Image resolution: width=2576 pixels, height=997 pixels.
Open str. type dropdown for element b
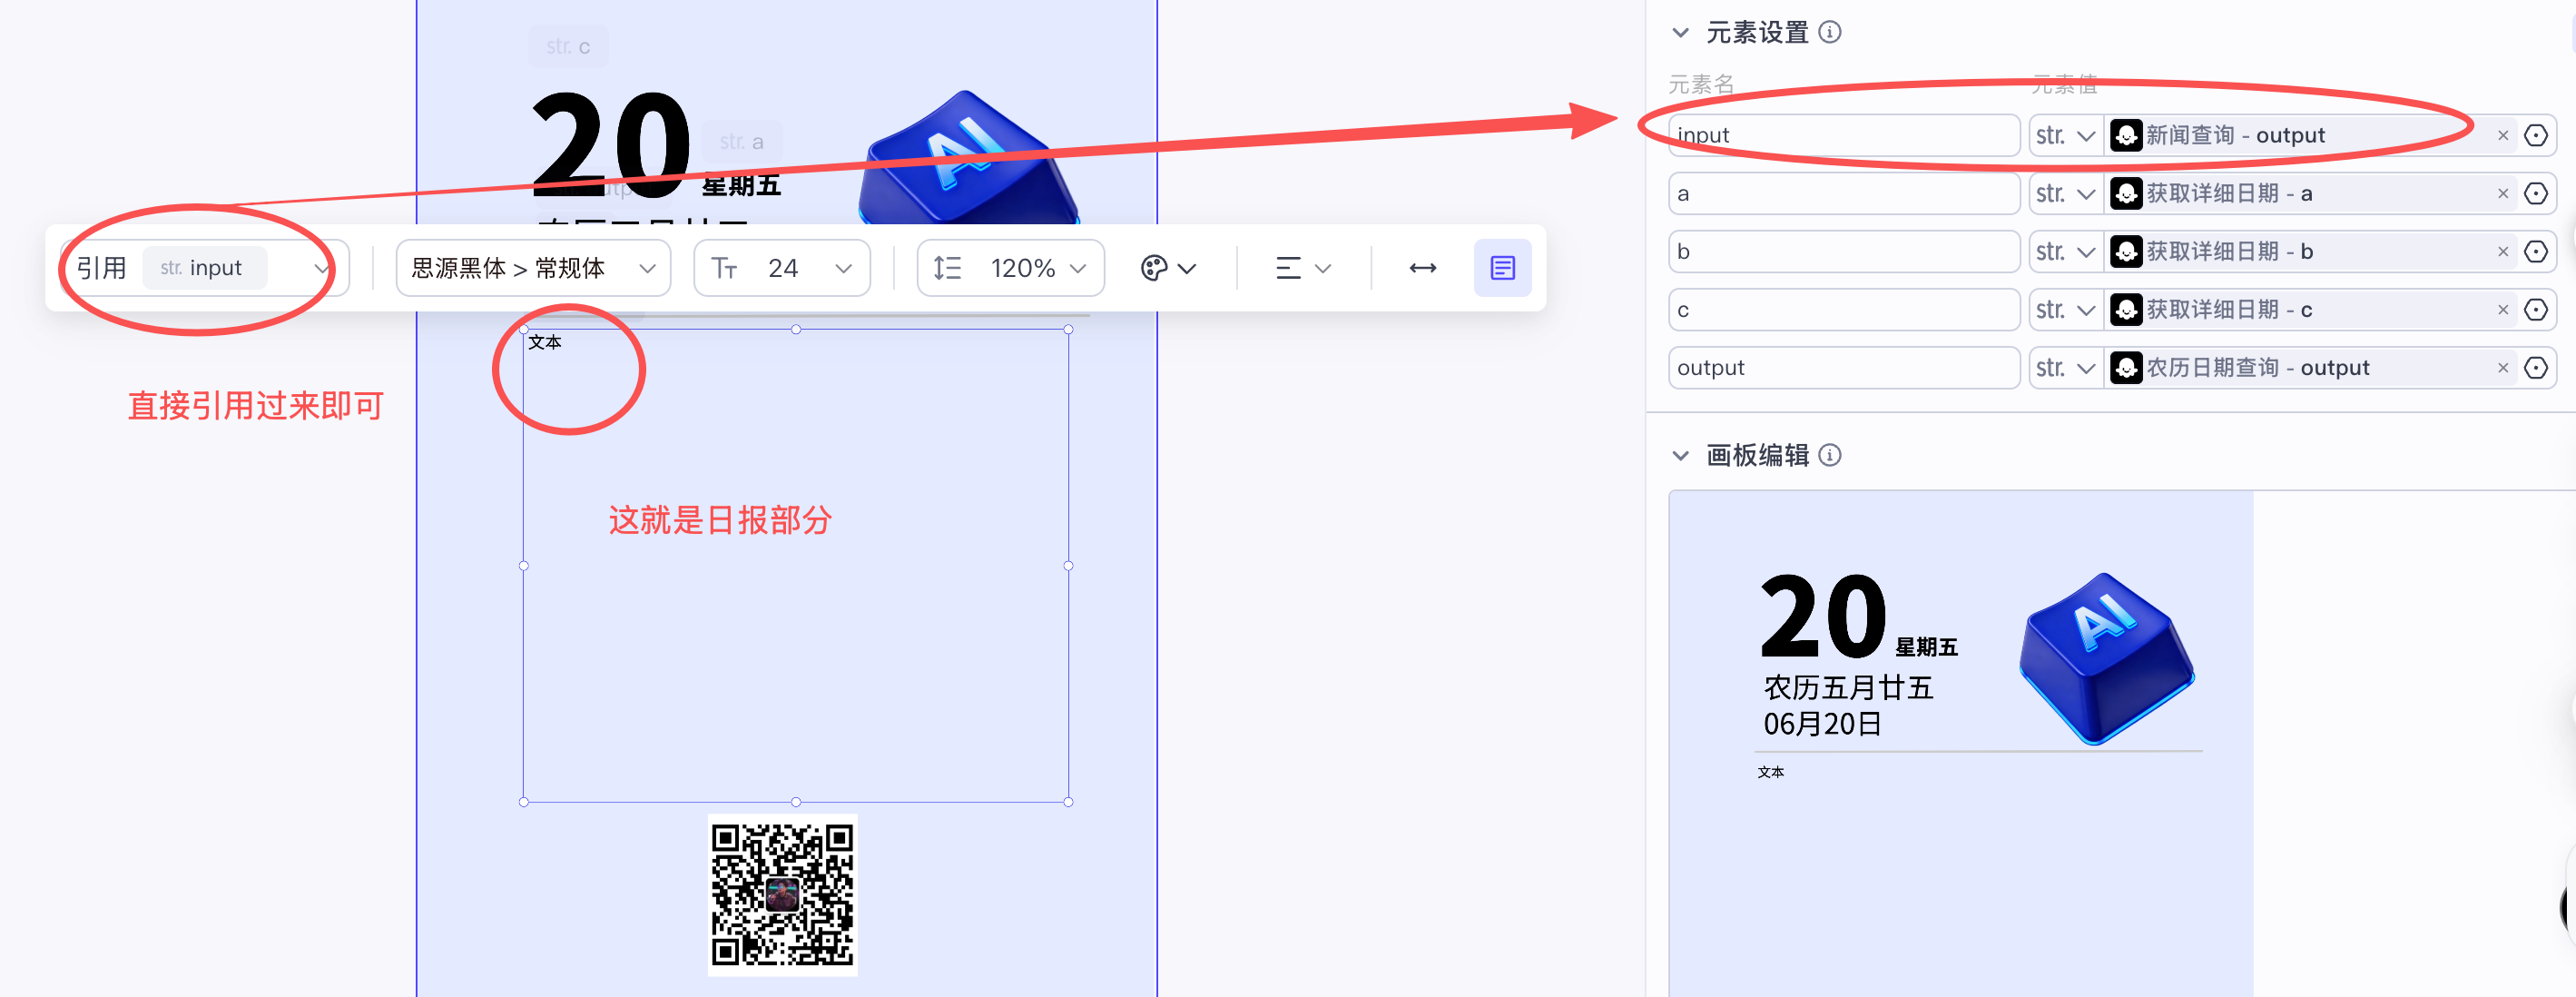pos(2065,252)
